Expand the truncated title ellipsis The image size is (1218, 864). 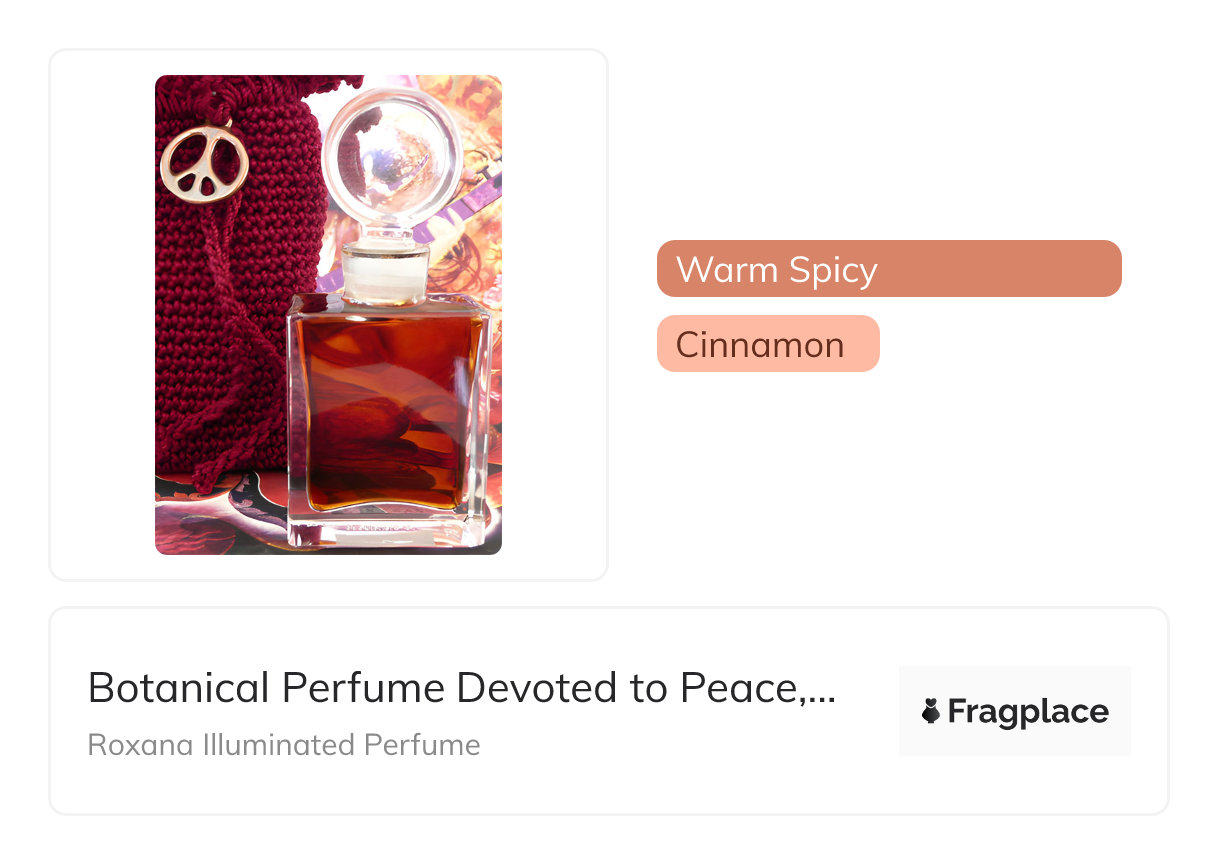(x=821, y=698)
